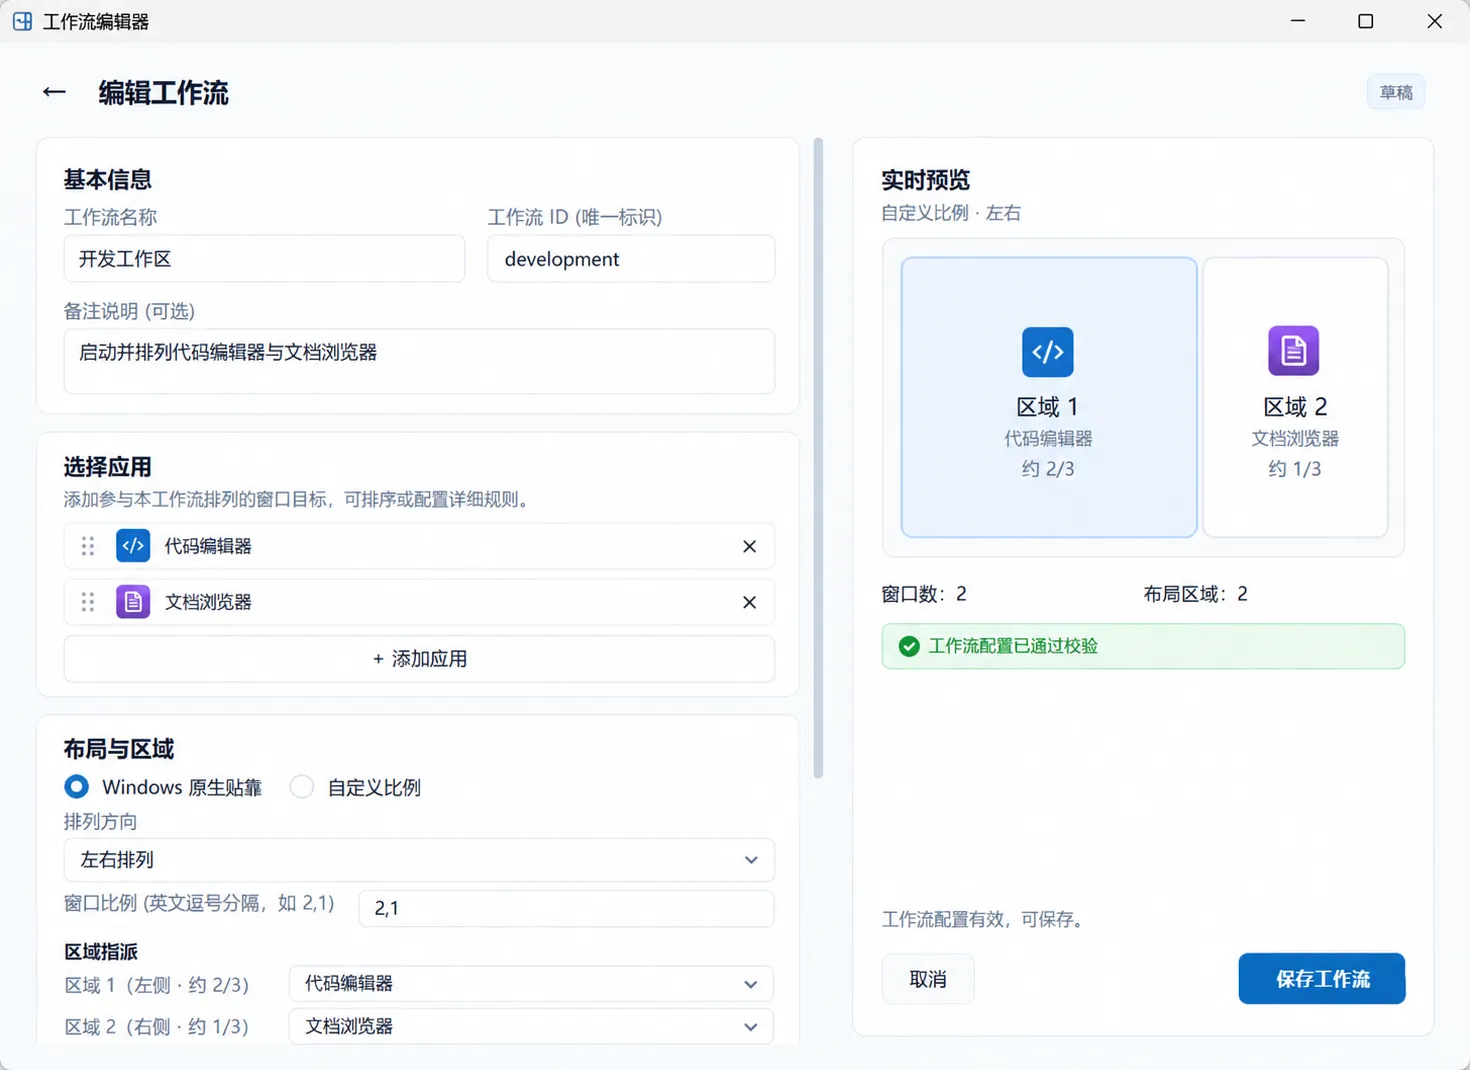
Task: Click the 工作流配置已通过校验 message
Action: click(x=1143, y=646)
